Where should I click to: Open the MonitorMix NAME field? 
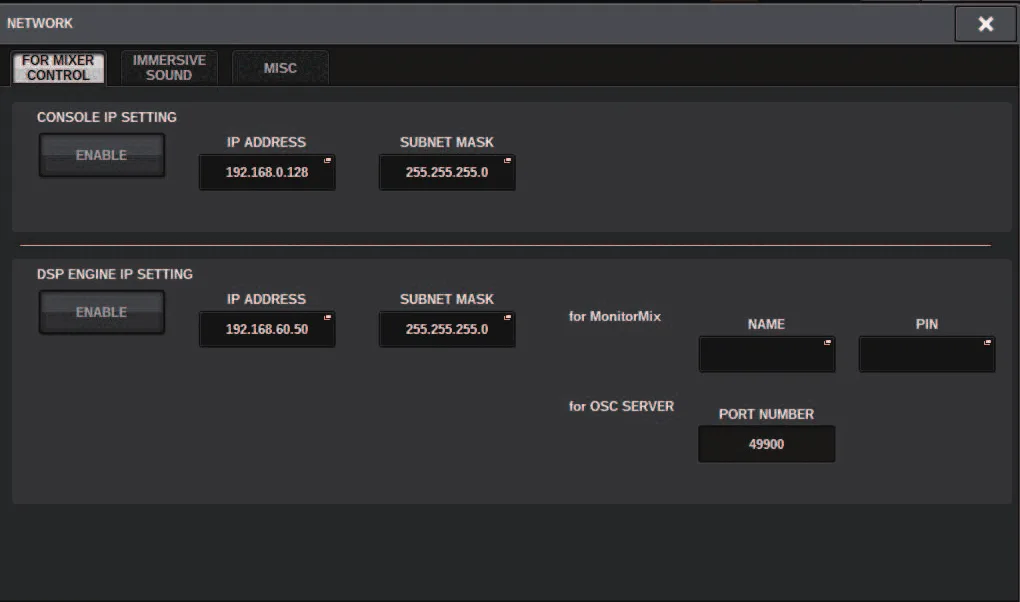pyautogui.click(x=767, y=354)
